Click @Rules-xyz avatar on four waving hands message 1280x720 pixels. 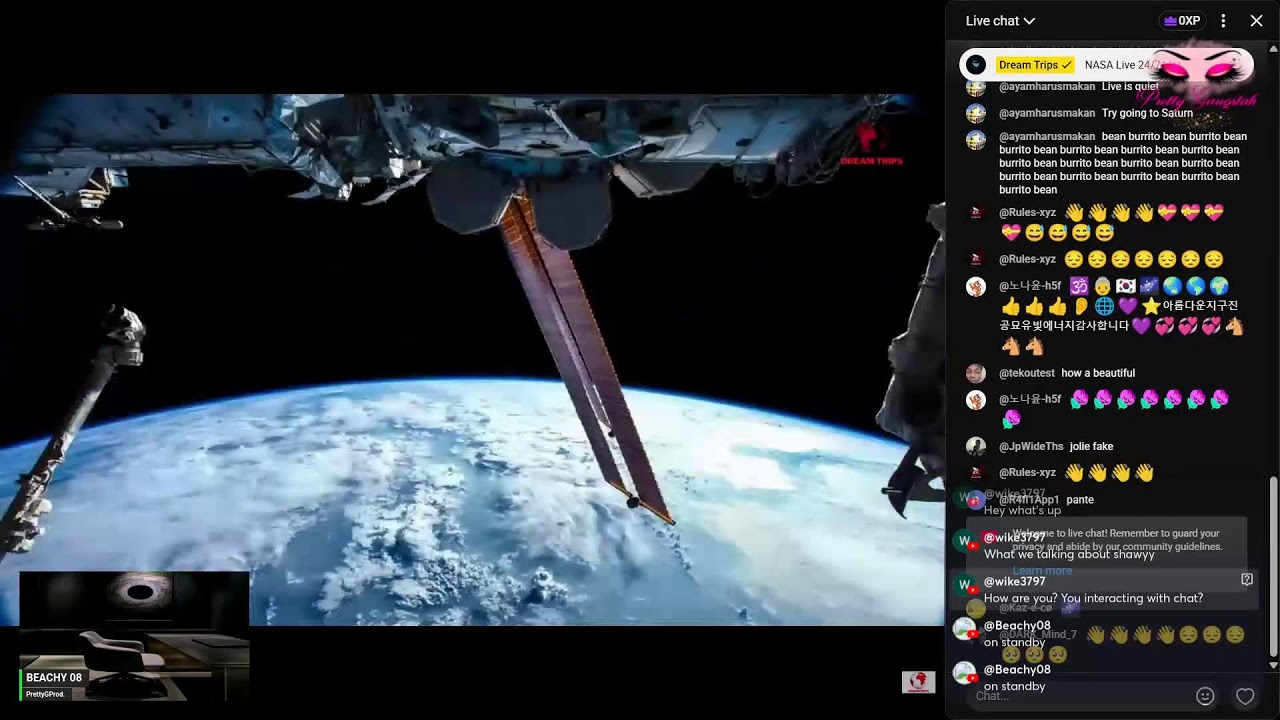[x=976, y=472]
